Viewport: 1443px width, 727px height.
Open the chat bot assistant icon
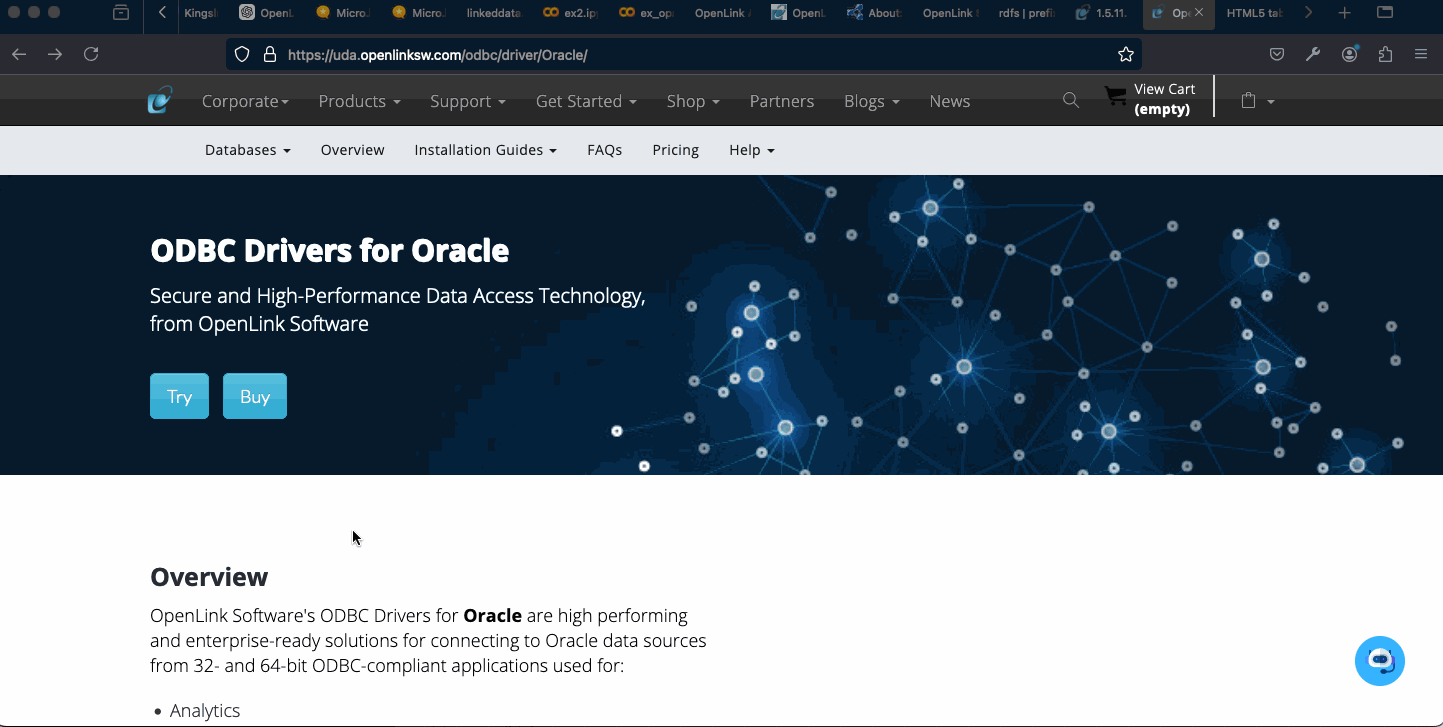1380,661
